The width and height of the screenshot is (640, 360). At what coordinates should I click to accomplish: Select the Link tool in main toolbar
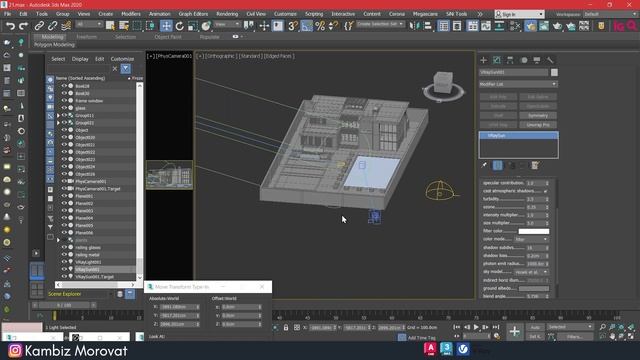[39, 26]
